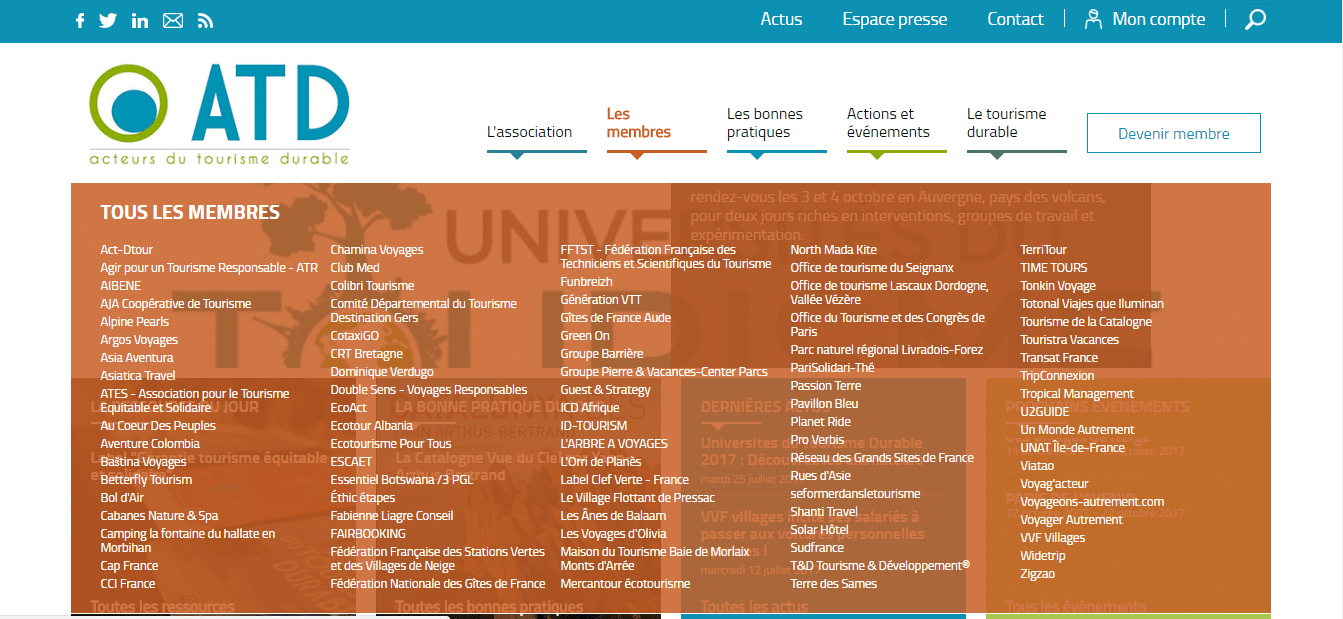Expand the arrow under Le tourisme durable
The width and height of the screenshot is (1343, 619).
pos(997,156)
